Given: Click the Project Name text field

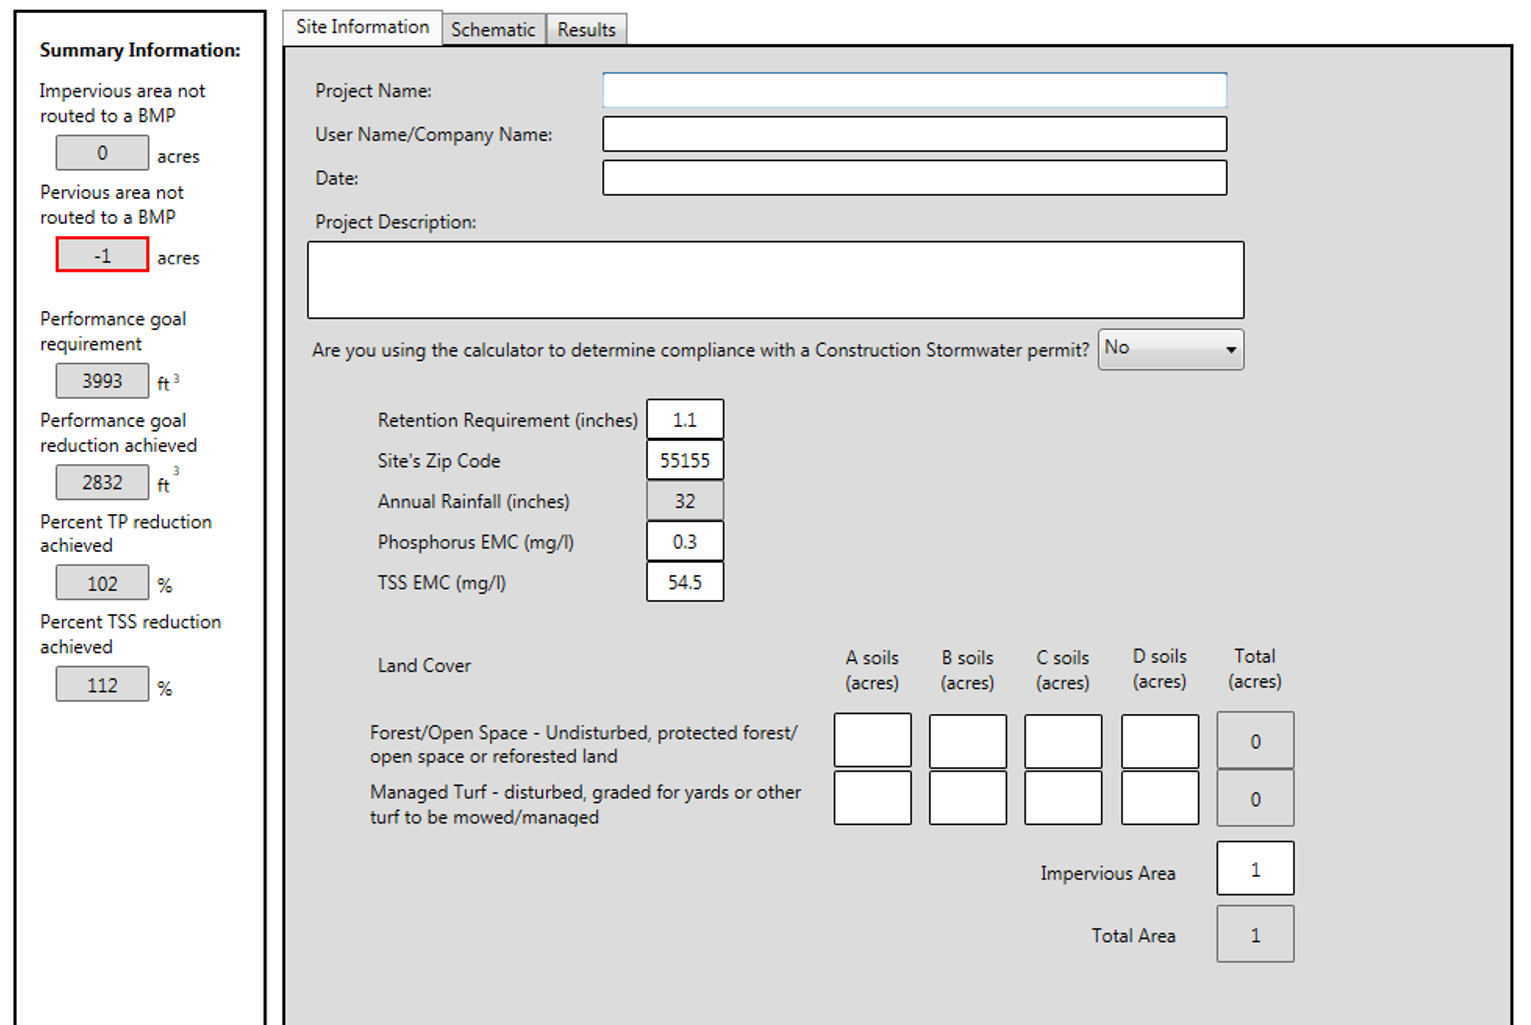Looking at the screenshot, I should coord(914,90).
